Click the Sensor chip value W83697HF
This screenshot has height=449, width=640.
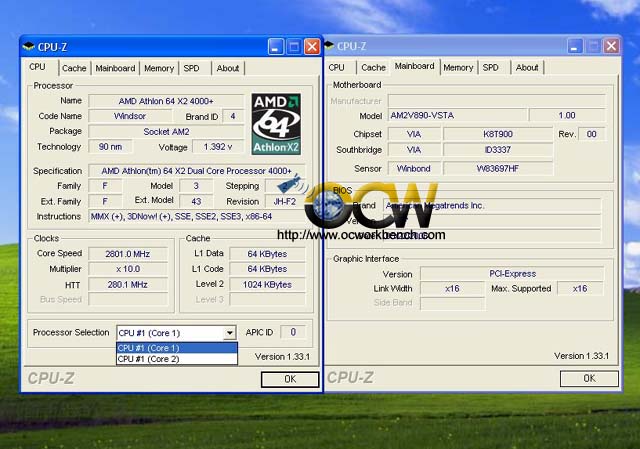pyautogui.click(x=498, y=168)
